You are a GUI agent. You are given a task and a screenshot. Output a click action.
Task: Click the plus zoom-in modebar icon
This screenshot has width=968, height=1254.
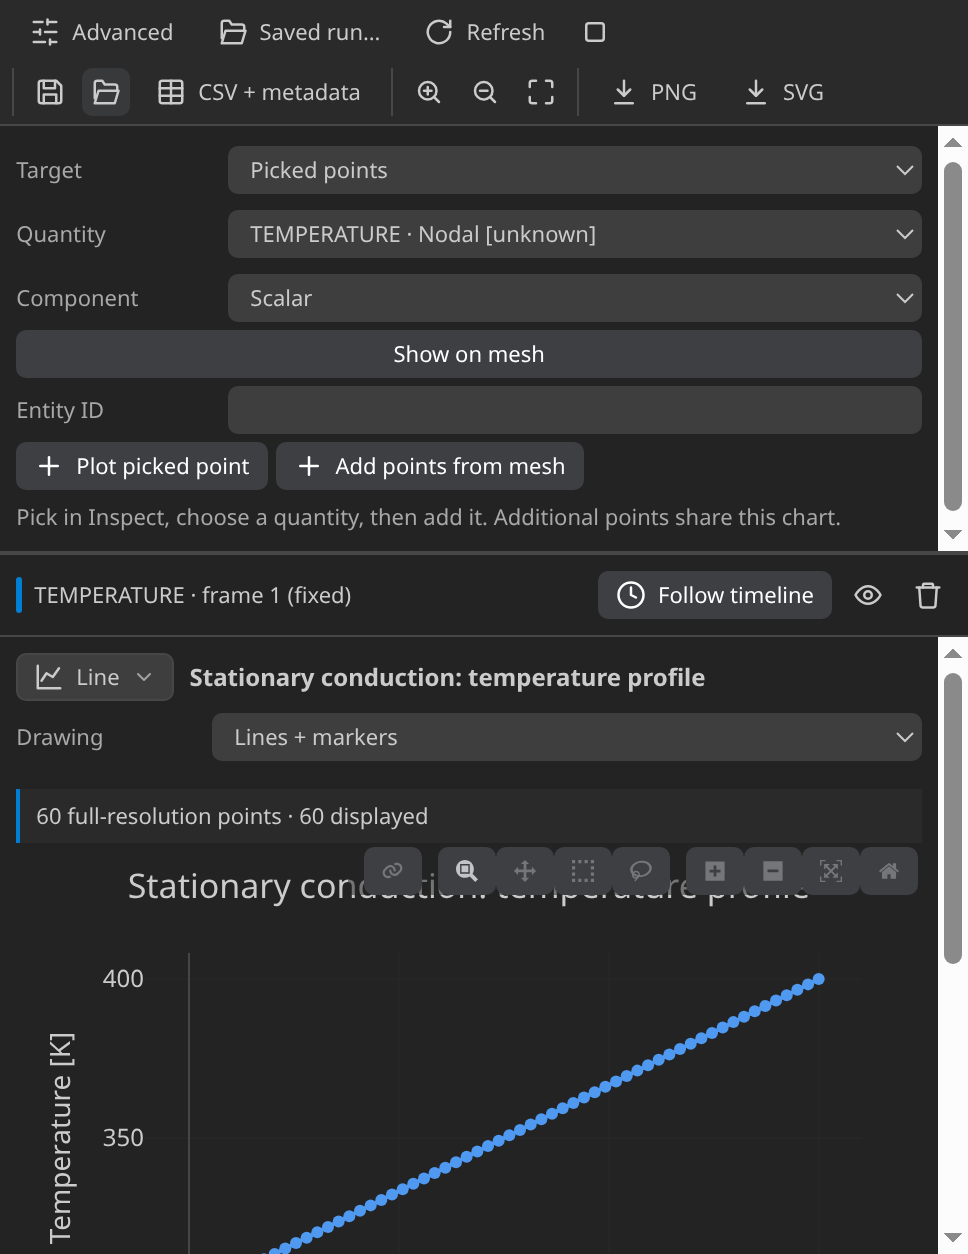715,871
